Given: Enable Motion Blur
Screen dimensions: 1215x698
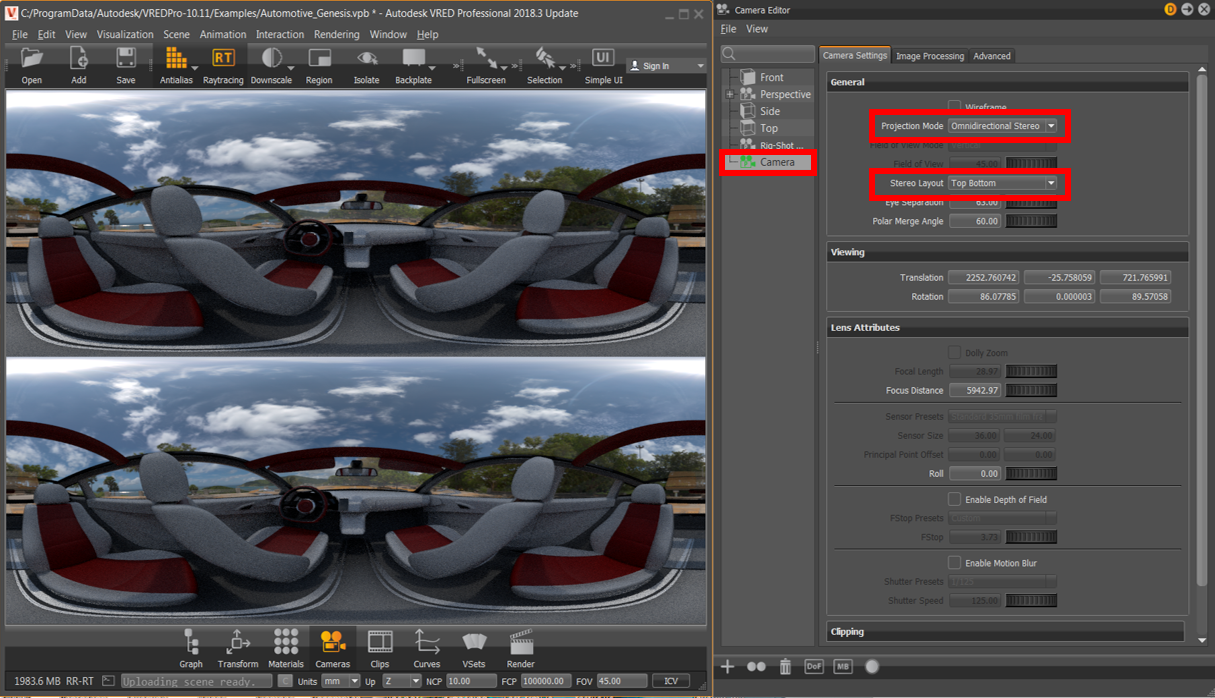Looking at the screenshot, I should tap(955, 562).
